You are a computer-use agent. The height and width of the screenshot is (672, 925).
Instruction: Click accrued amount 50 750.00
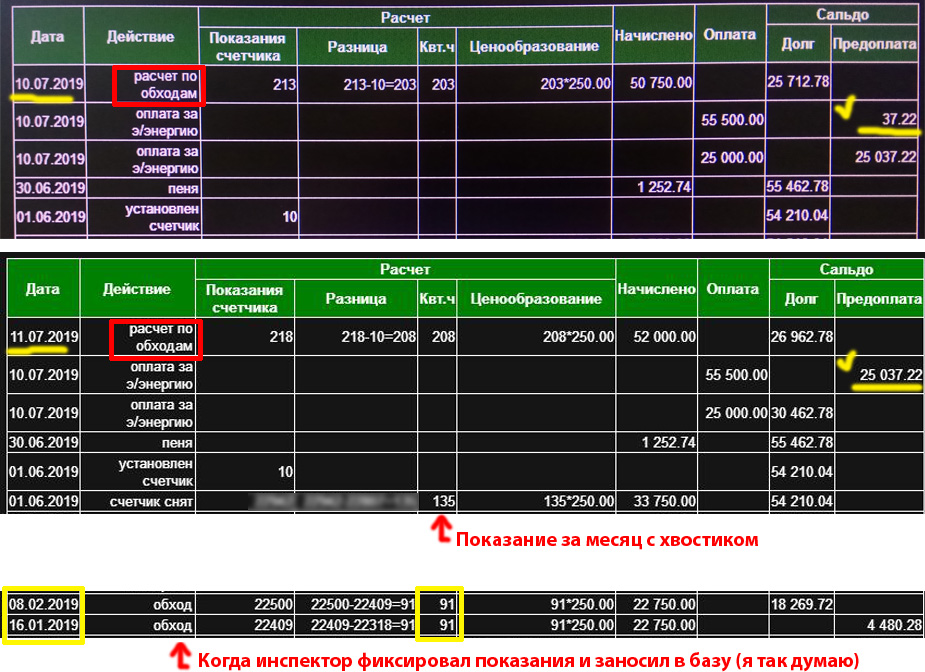click(660, 84)
